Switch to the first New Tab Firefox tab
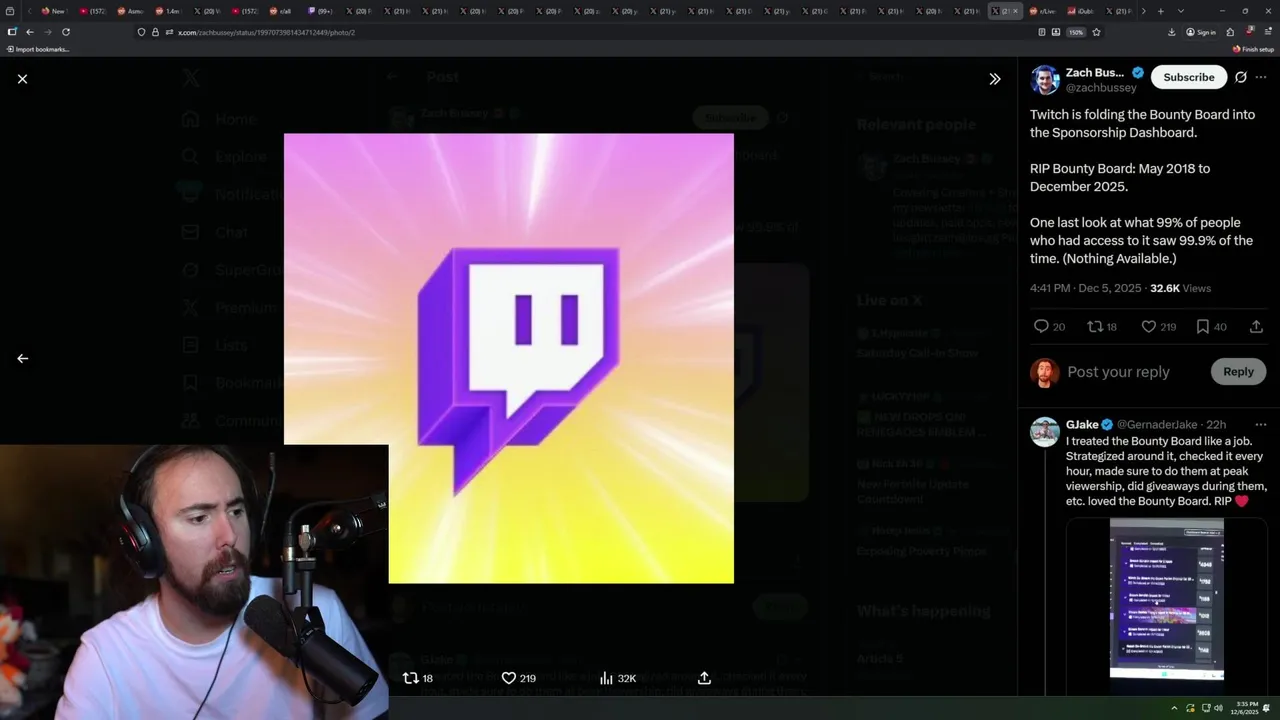This screenshot has height=720, width=1280. coord(53,11)
